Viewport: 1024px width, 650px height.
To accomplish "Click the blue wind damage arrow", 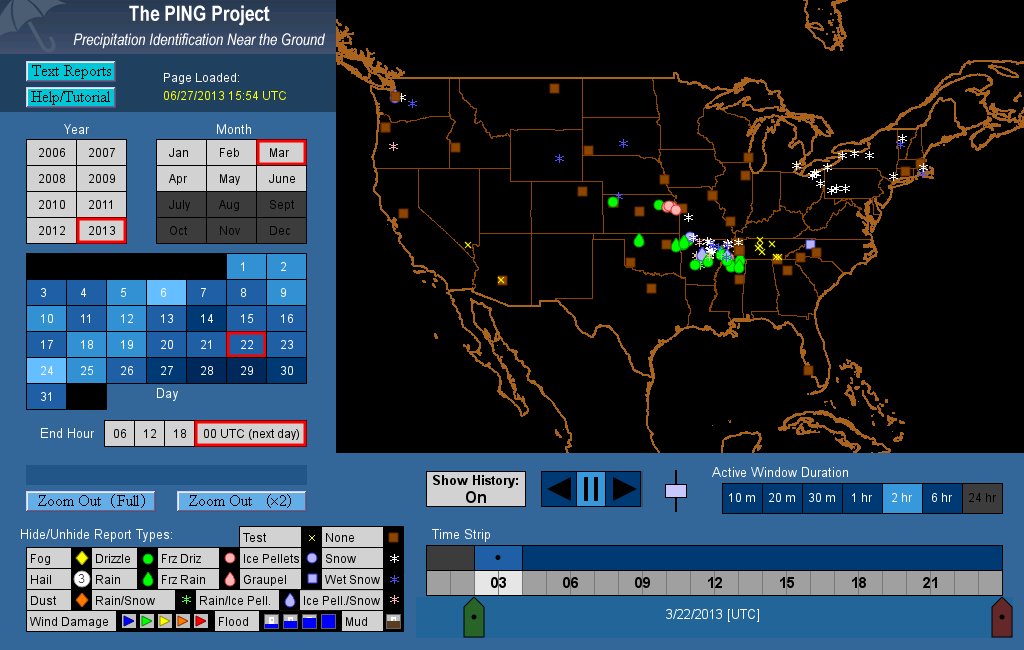I will (128, 621).
